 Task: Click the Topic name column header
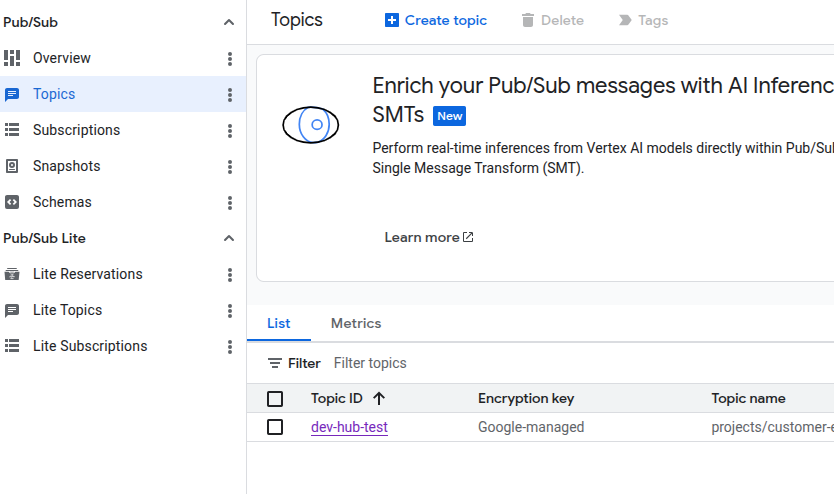click(748, 398)
